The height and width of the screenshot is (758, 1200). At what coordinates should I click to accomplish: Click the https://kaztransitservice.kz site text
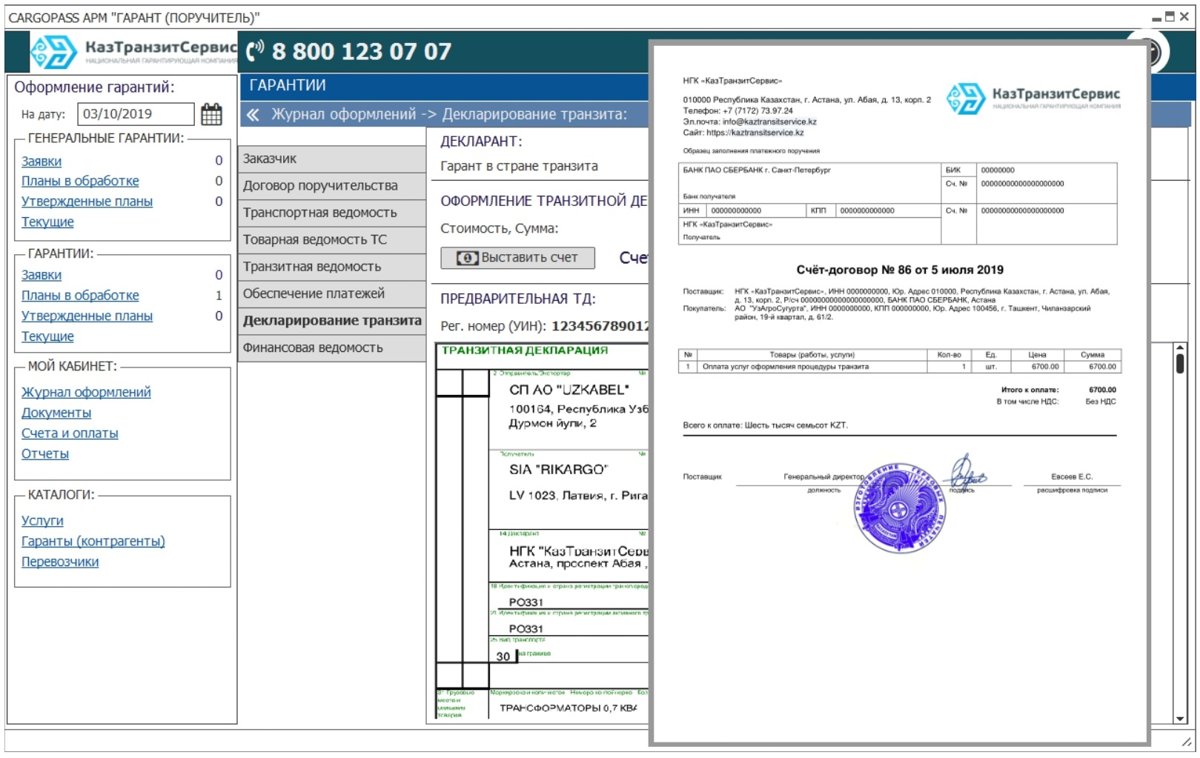(x=753, y=132)
